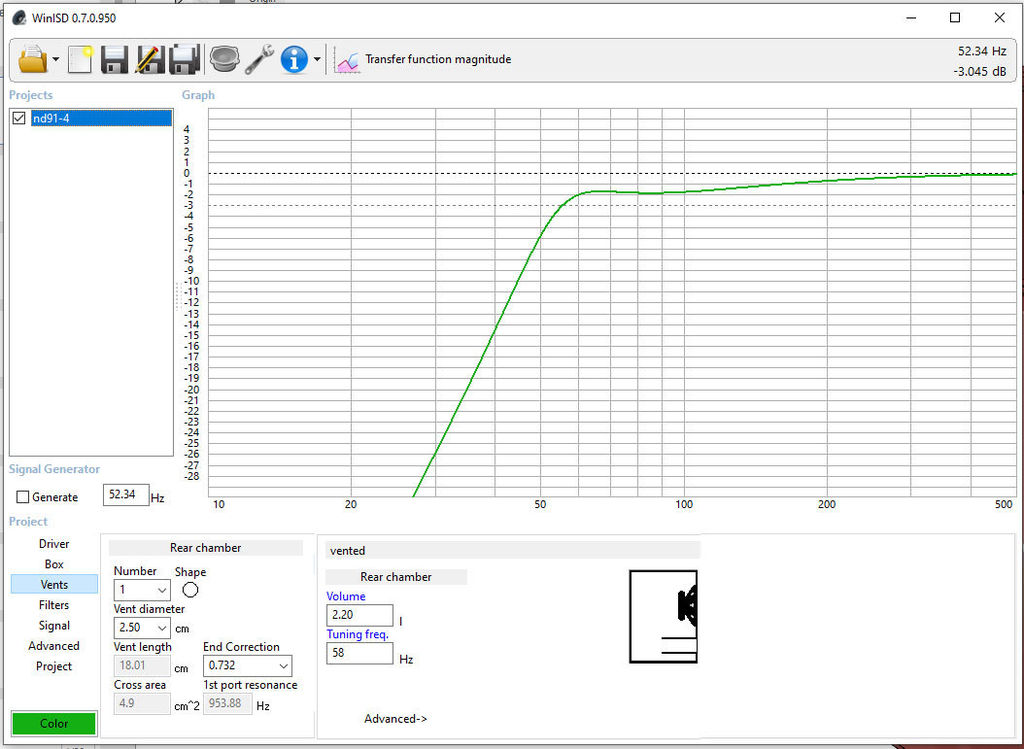Click the round vent Shape selector

point(190,590)
